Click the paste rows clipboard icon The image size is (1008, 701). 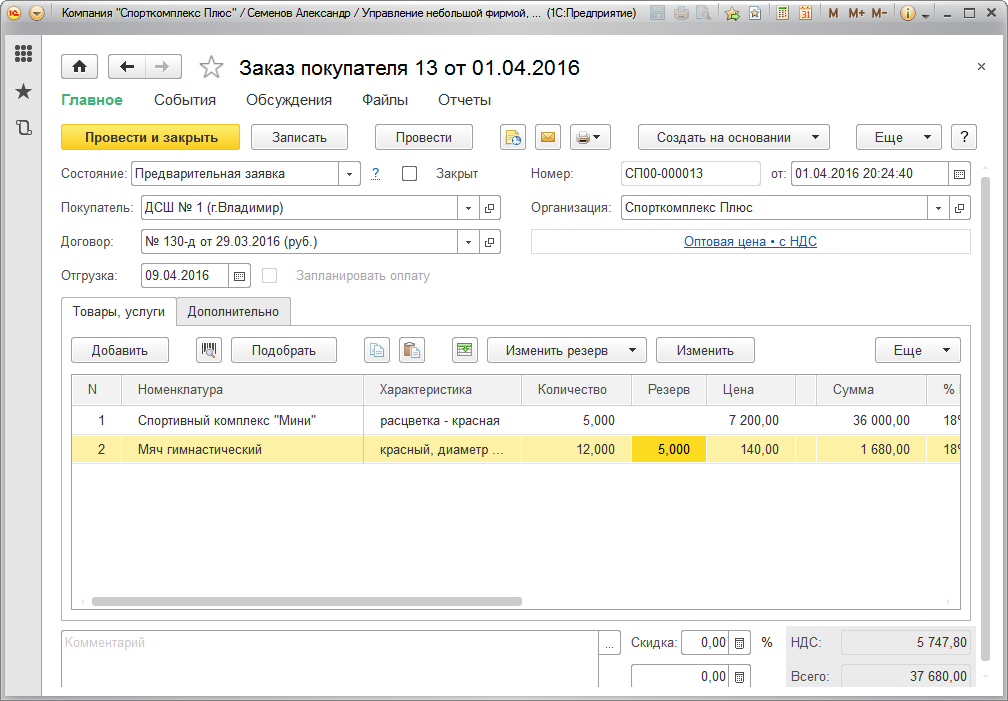click(x=411, y=350)
